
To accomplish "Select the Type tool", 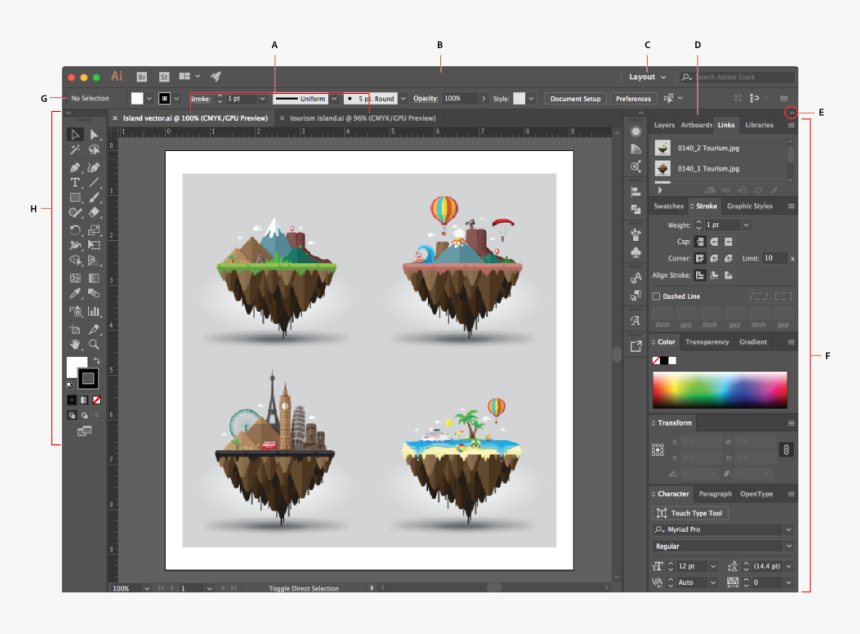I will (x=75, y=183).
